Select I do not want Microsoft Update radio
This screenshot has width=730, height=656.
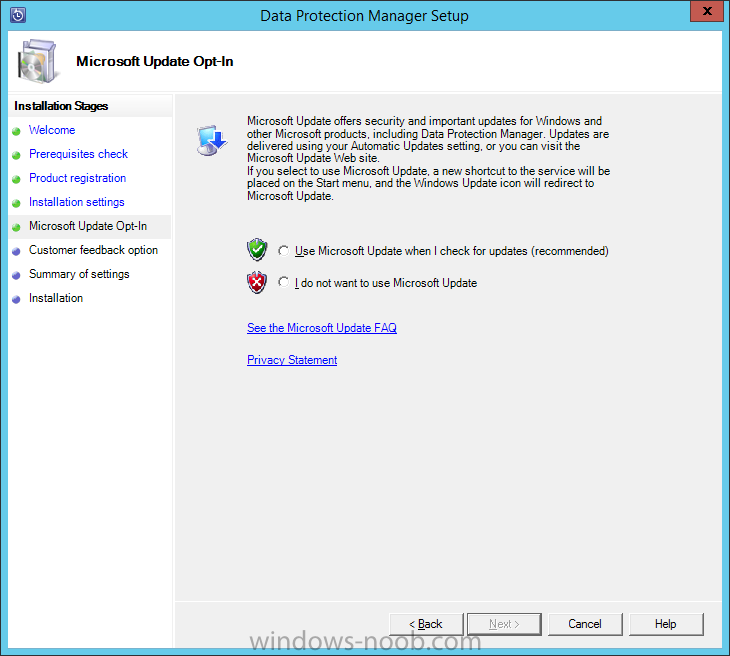click(x=284, y=282)
